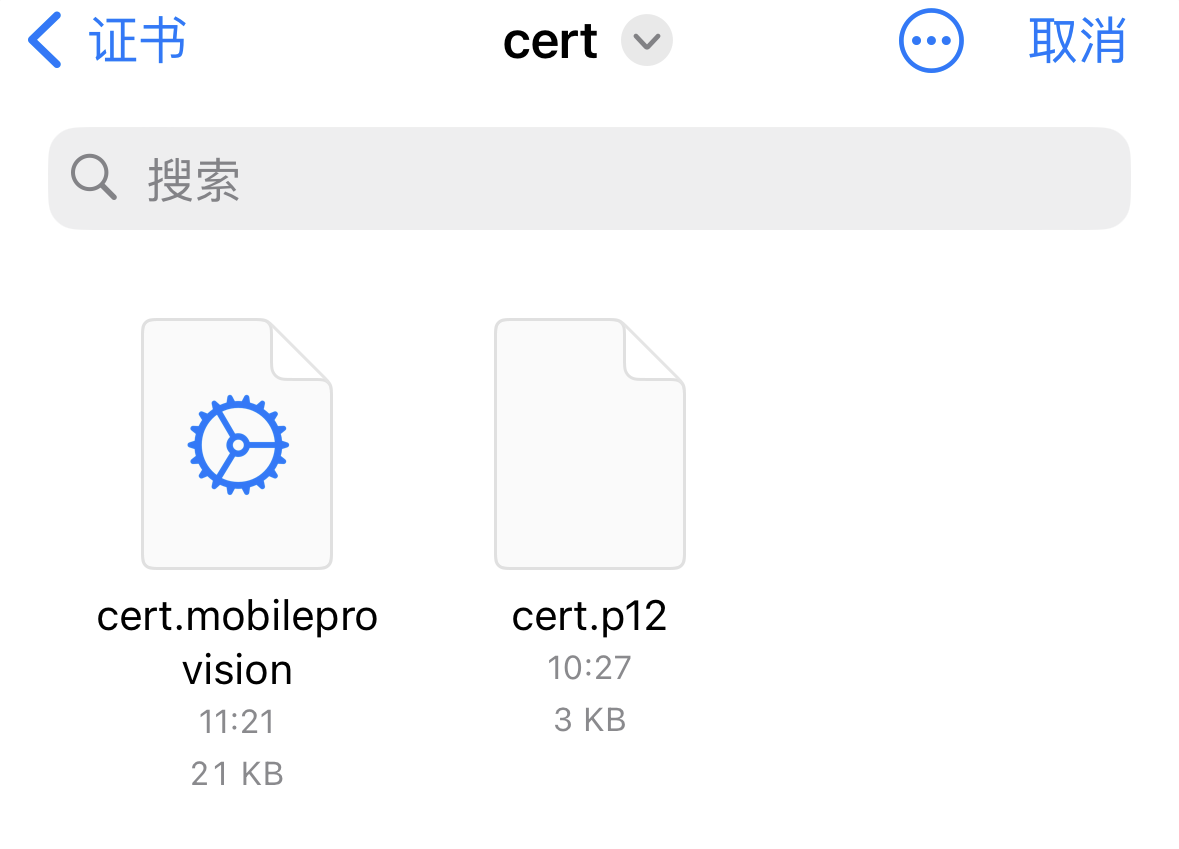Open the cert.mobileprovision document thumbnail

click(x=237, y=444)
